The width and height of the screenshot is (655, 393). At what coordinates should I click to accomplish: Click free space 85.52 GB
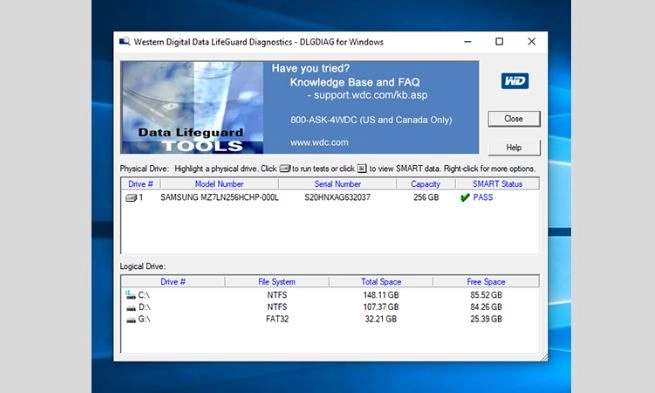tap(486, 295)
